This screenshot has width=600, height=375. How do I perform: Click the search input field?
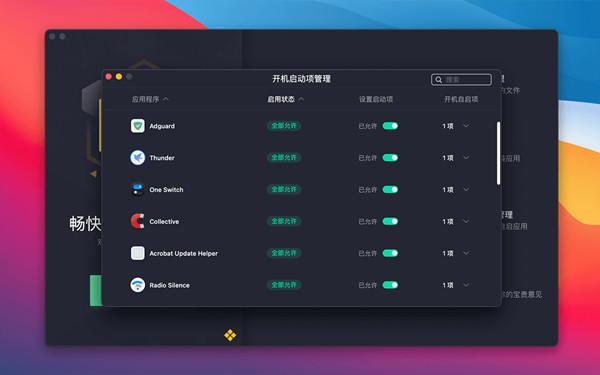(461, 80)
